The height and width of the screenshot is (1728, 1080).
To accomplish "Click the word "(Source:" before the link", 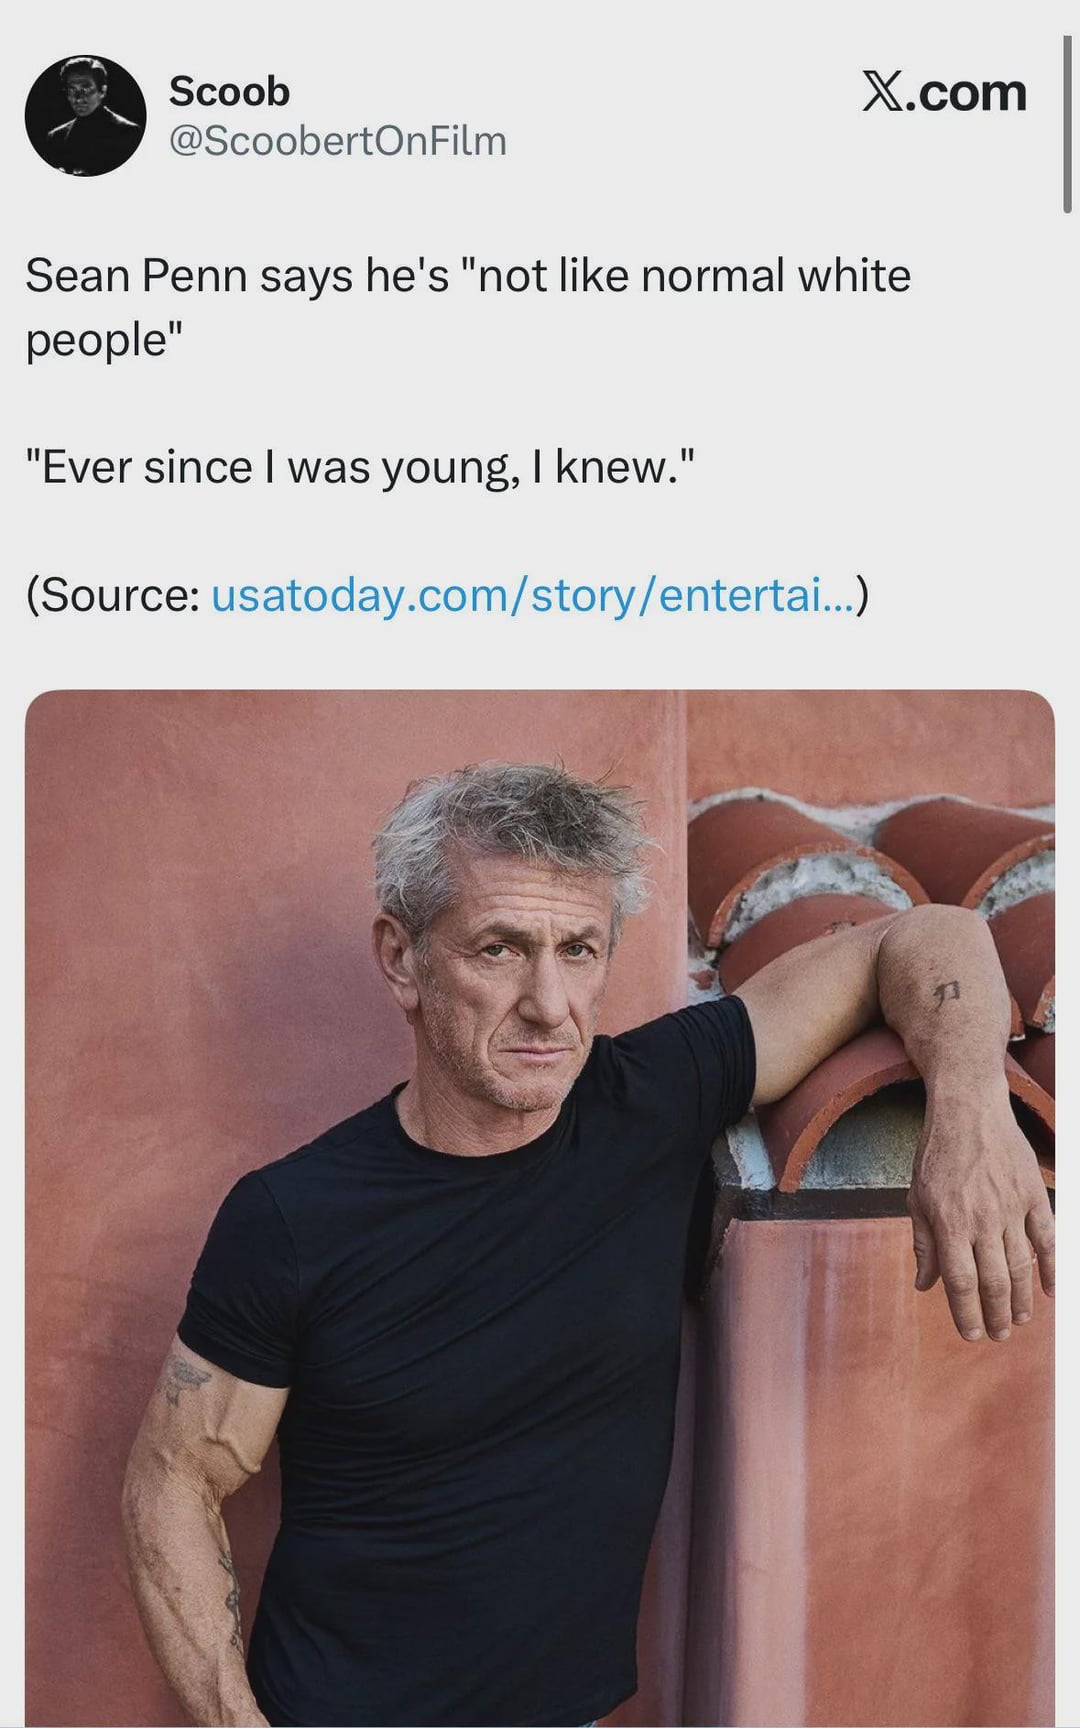I will [x=113, y=595].
